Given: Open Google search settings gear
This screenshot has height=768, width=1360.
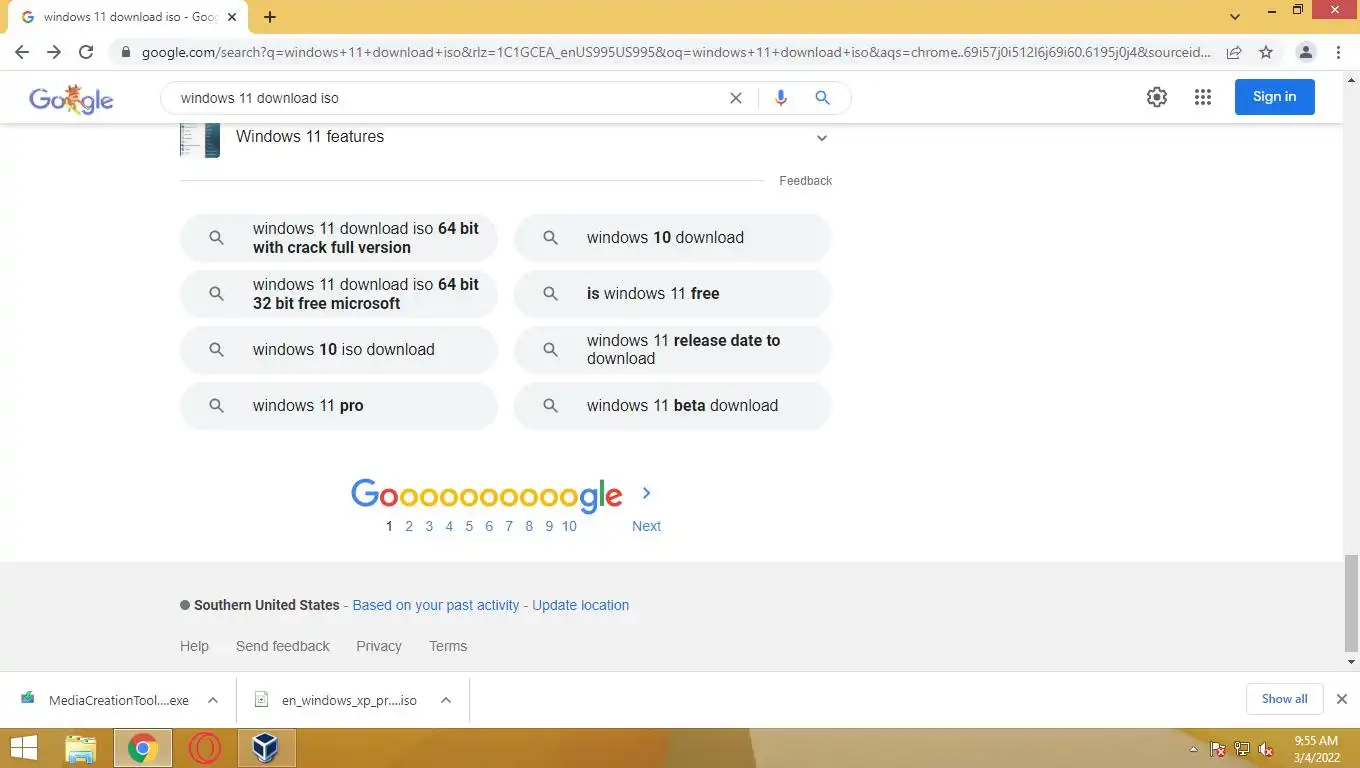Looking at the screenshot, I should coord(1157,97).
